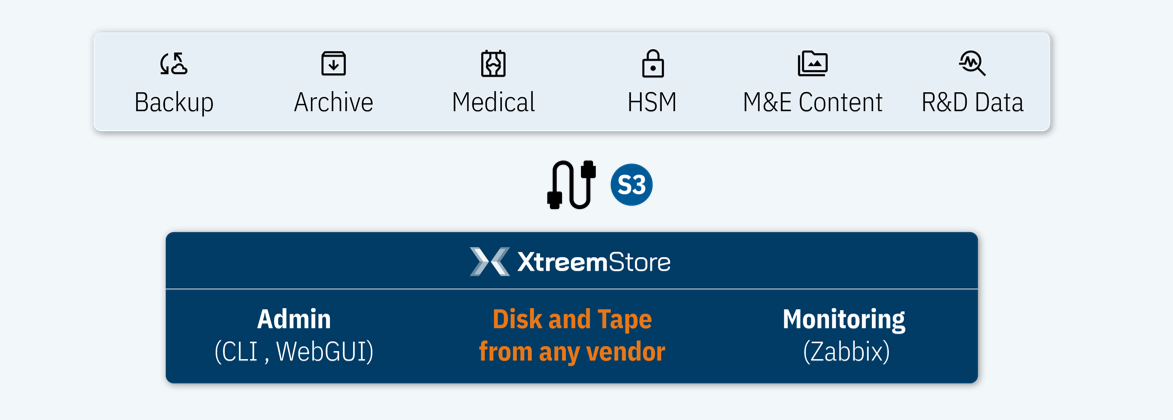
Task: Click the M&E Content image gallery icon
Action: [x=812, y=64]
